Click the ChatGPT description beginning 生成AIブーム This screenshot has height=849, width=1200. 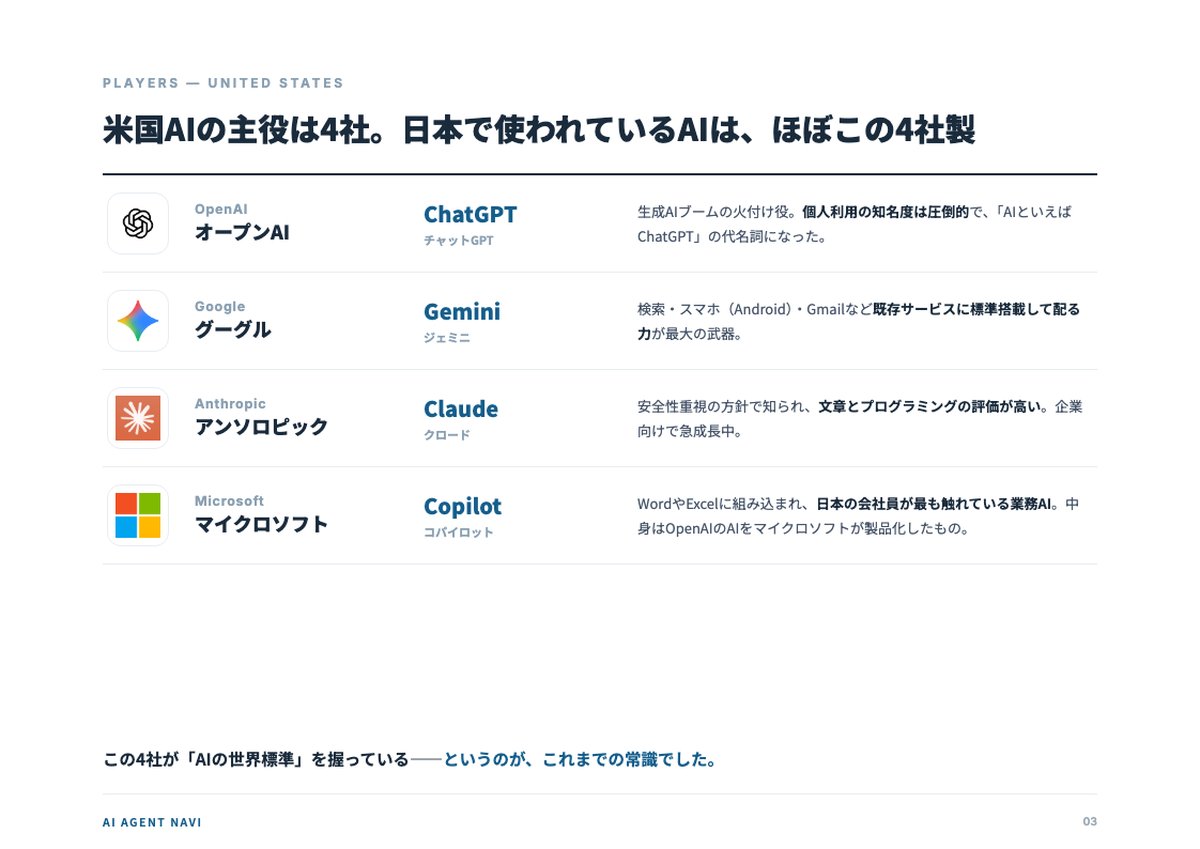(854, 224)
